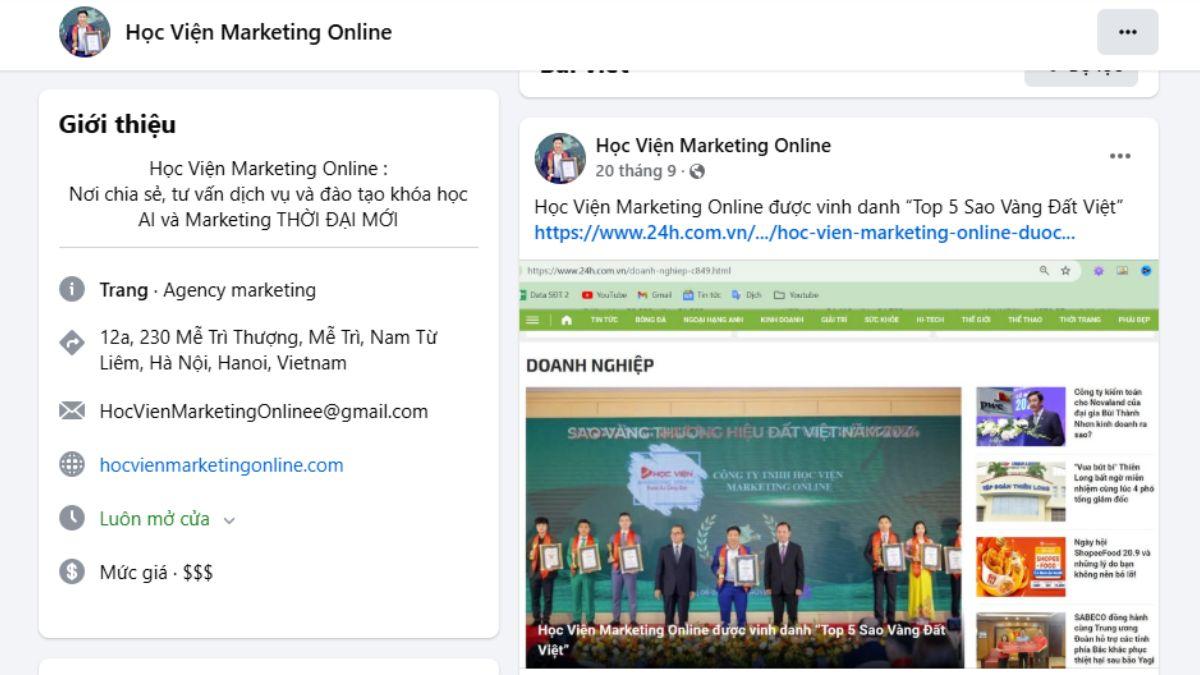
Task: Select THỂ THAO in the green nav bar
Action: [x=1026, y=320]
